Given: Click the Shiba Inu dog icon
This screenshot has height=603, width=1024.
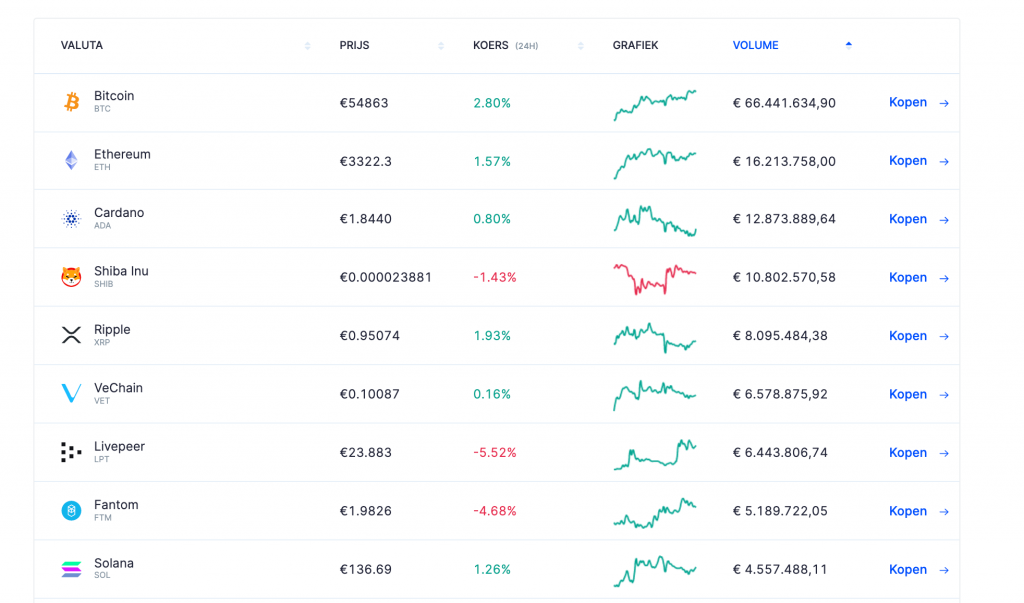Looking at the screenshot, I should point(71,277).
